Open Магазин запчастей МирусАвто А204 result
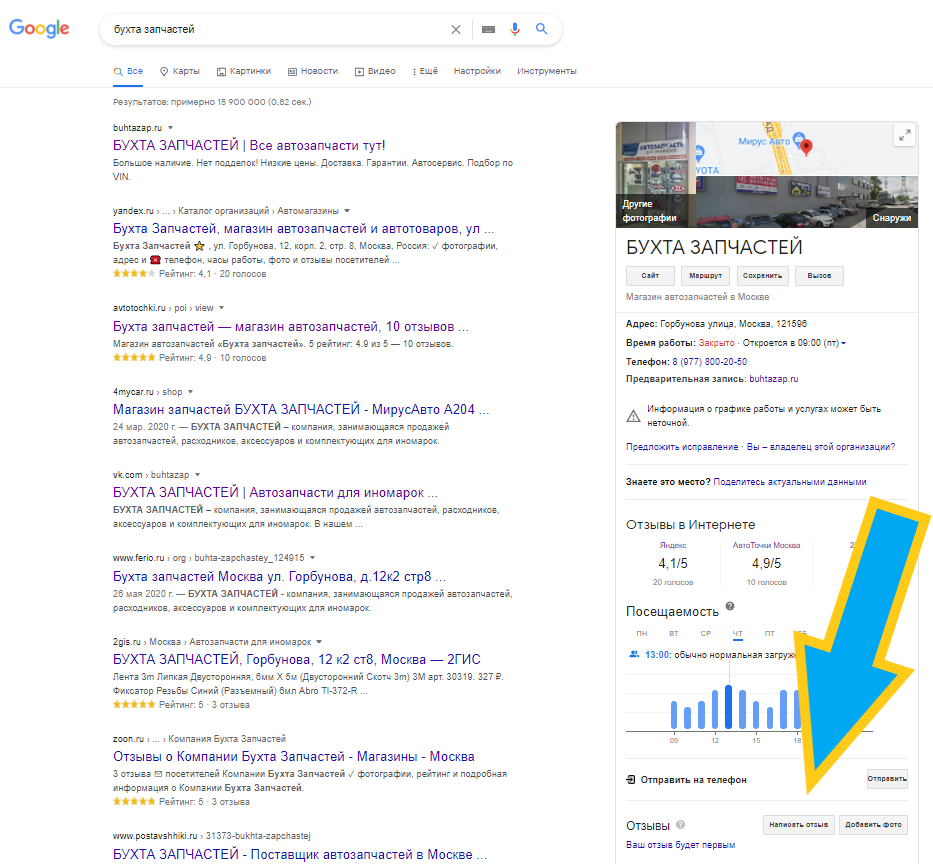This screenshot has width=933, height=864. (x=301, y=409)
